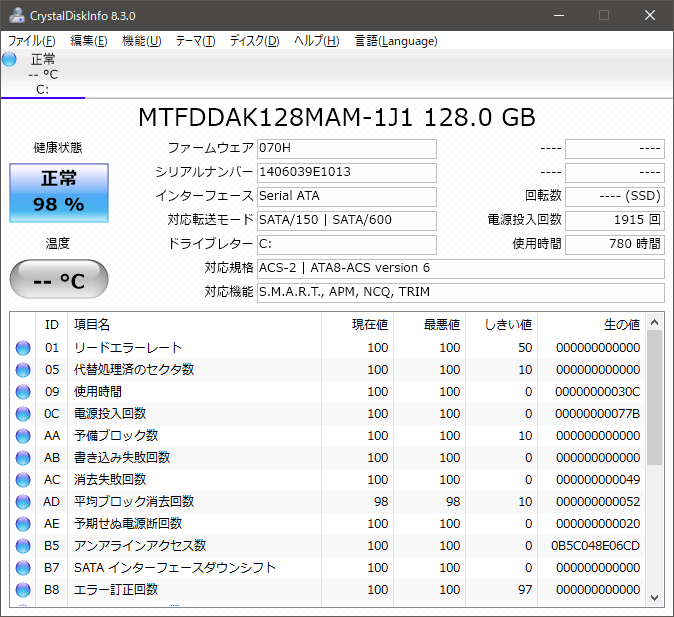Click the CrystalDiskInfo app icon in title bar

click(12, 16)
